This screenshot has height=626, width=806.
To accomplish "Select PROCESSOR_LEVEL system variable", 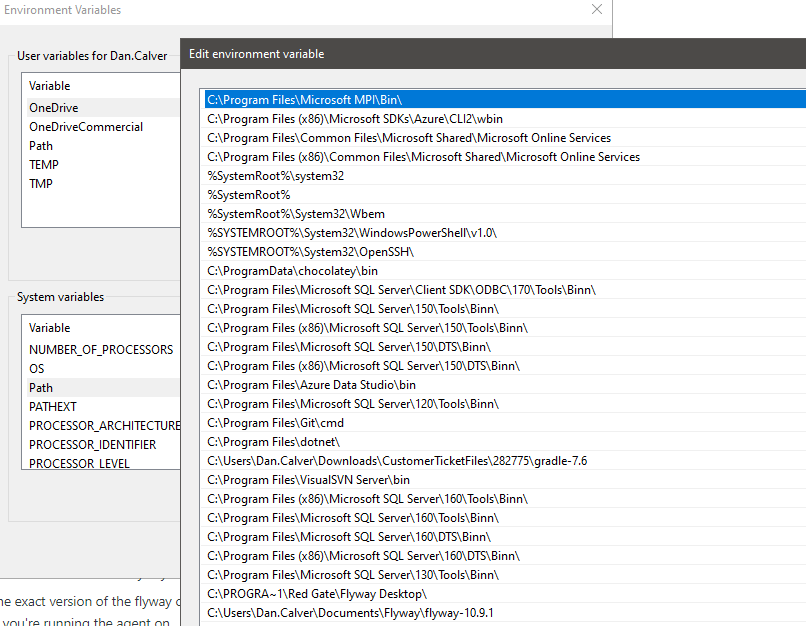I will [x=101, y=463].
